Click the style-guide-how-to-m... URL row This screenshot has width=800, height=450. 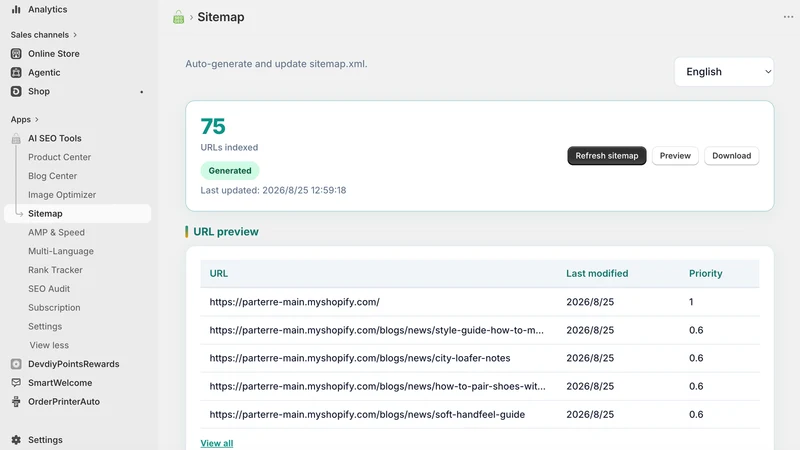click(377, 330)
